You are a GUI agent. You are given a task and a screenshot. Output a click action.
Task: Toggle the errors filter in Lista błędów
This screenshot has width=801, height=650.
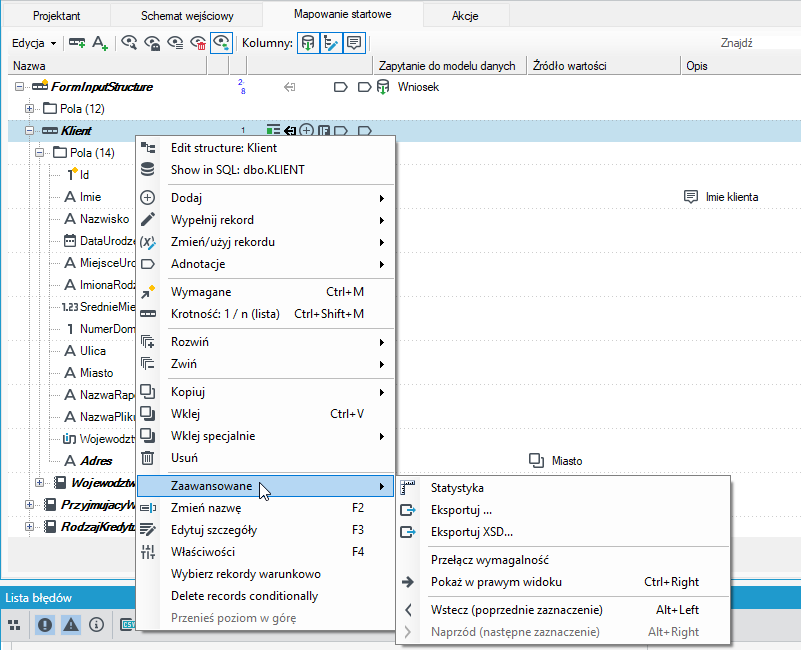click(x=45, y=624)
